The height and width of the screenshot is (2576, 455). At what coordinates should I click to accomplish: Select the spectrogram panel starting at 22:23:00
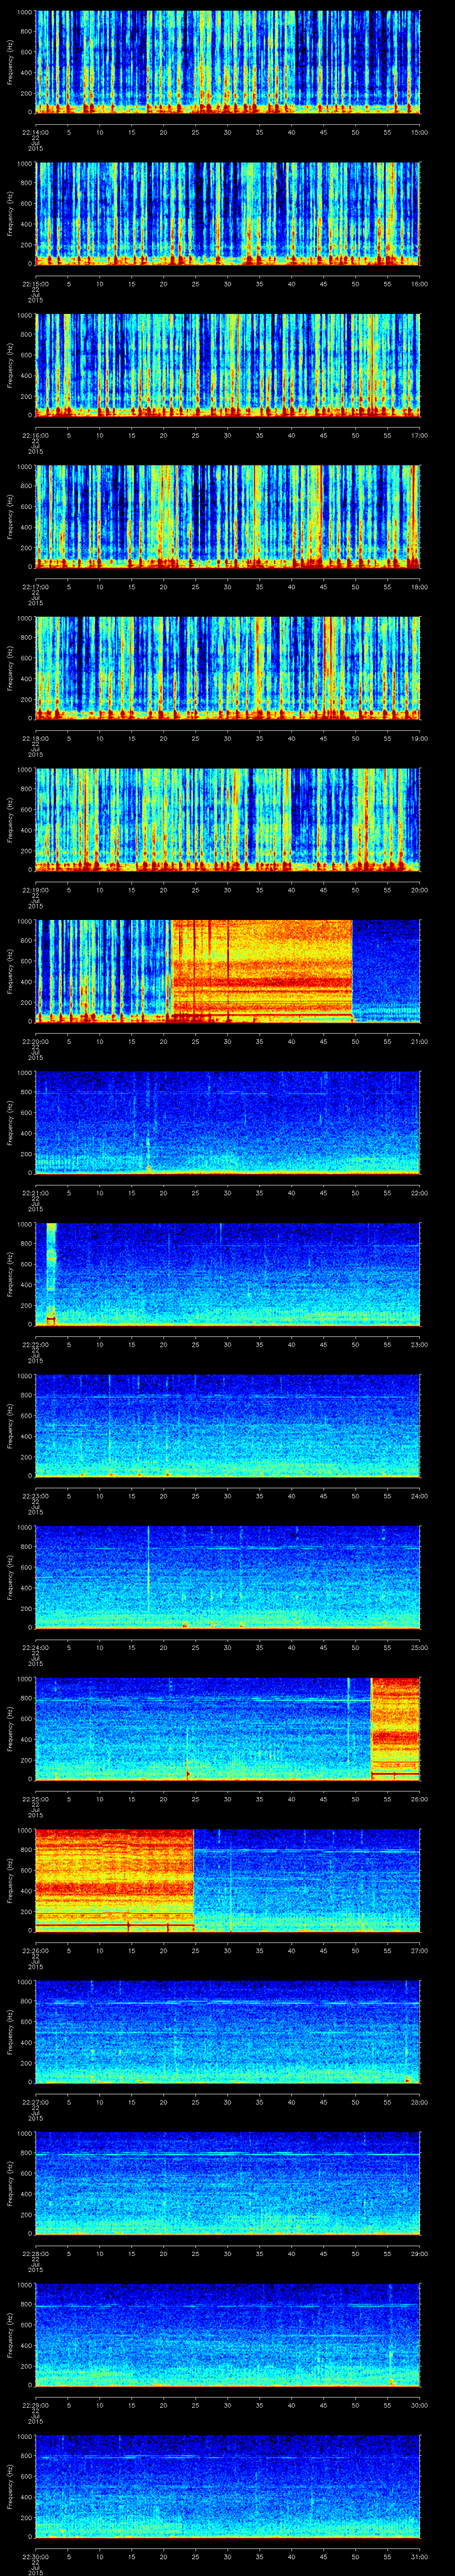(228, 1425)
